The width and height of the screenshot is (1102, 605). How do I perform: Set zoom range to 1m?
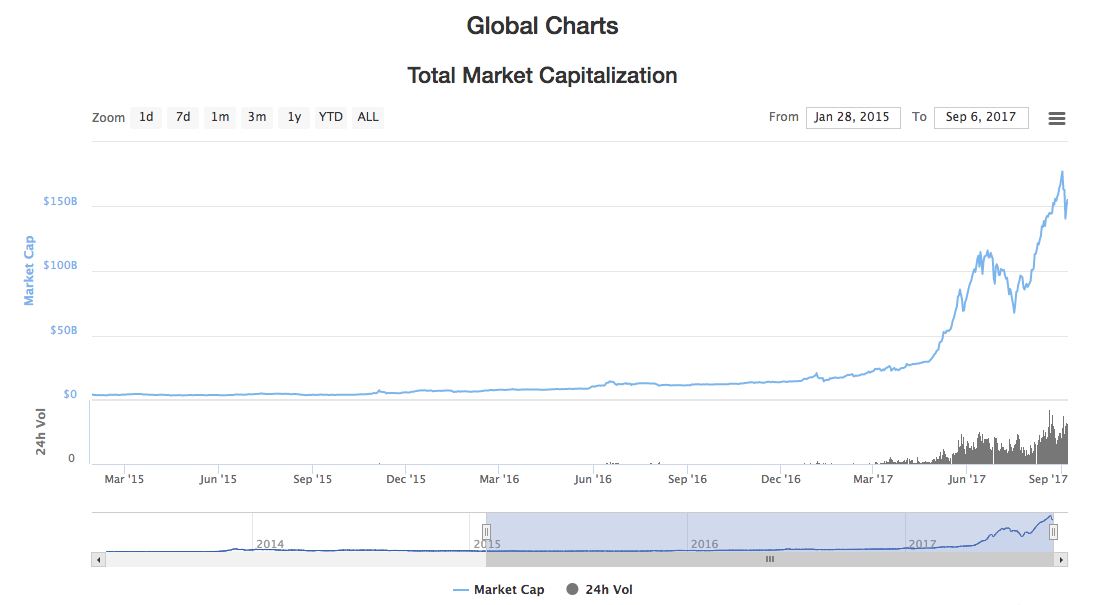pyautogui.click(x=220, y=117)
